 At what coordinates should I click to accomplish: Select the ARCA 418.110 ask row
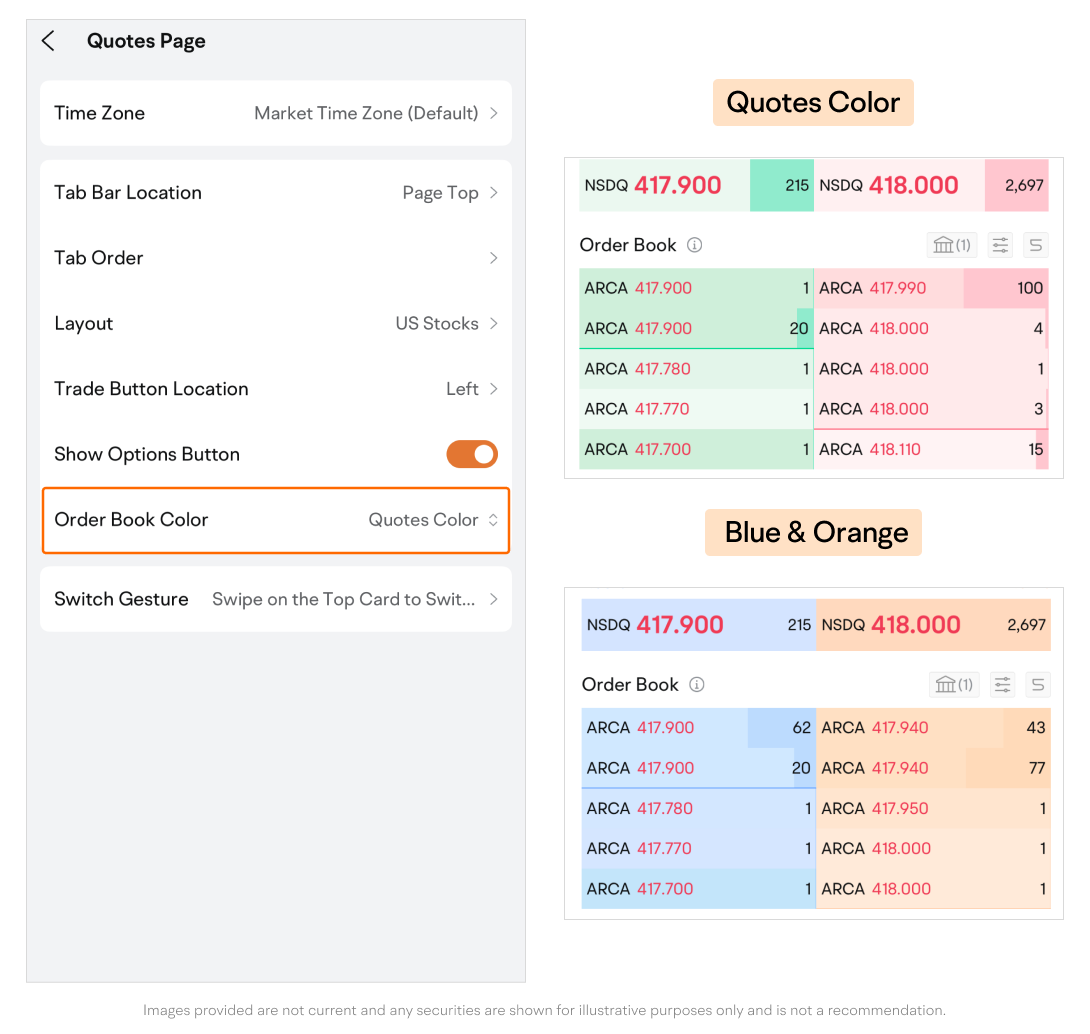click(931, 450)
